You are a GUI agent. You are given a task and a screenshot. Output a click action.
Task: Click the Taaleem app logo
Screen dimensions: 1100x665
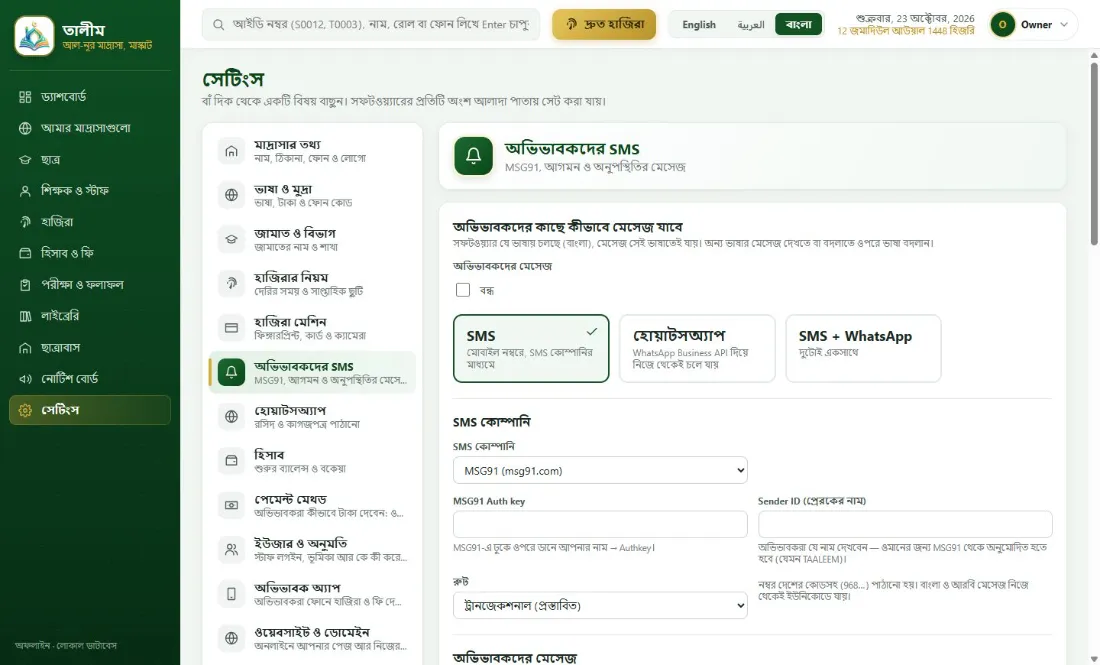pyautogui.click(x=34, y=36)
